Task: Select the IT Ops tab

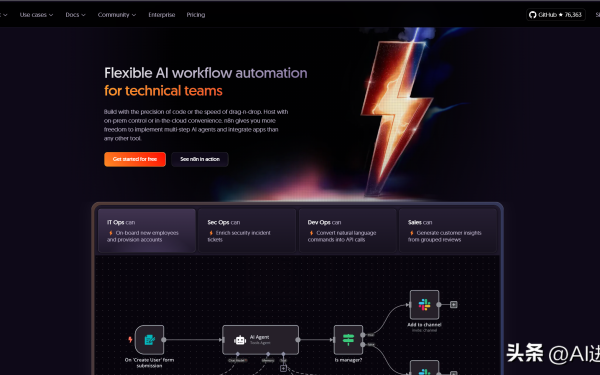Action: (147, 230)
